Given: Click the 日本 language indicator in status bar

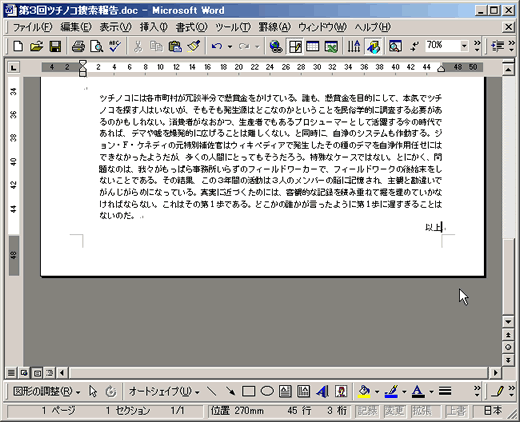Looking at the screenshot, I should coord(493,411).
